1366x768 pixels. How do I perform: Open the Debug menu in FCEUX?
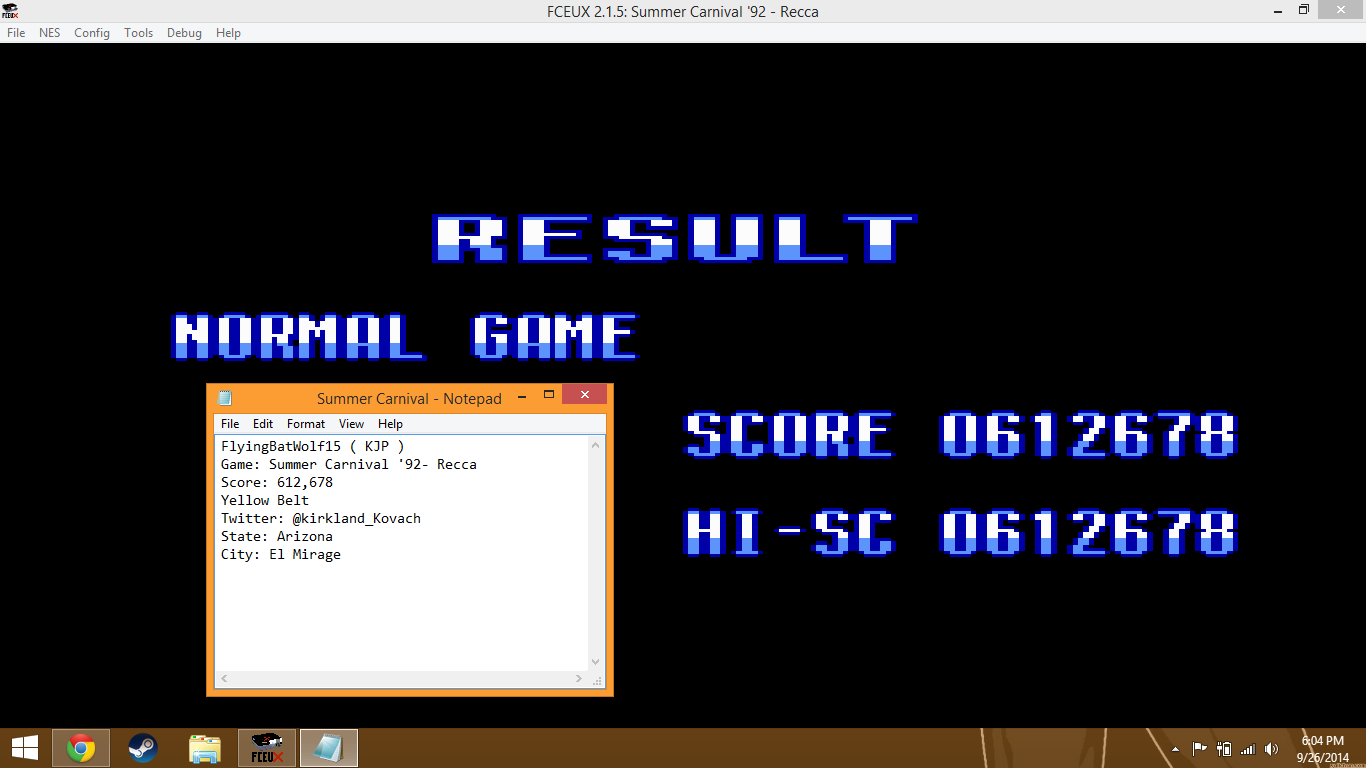coord(184,33)
